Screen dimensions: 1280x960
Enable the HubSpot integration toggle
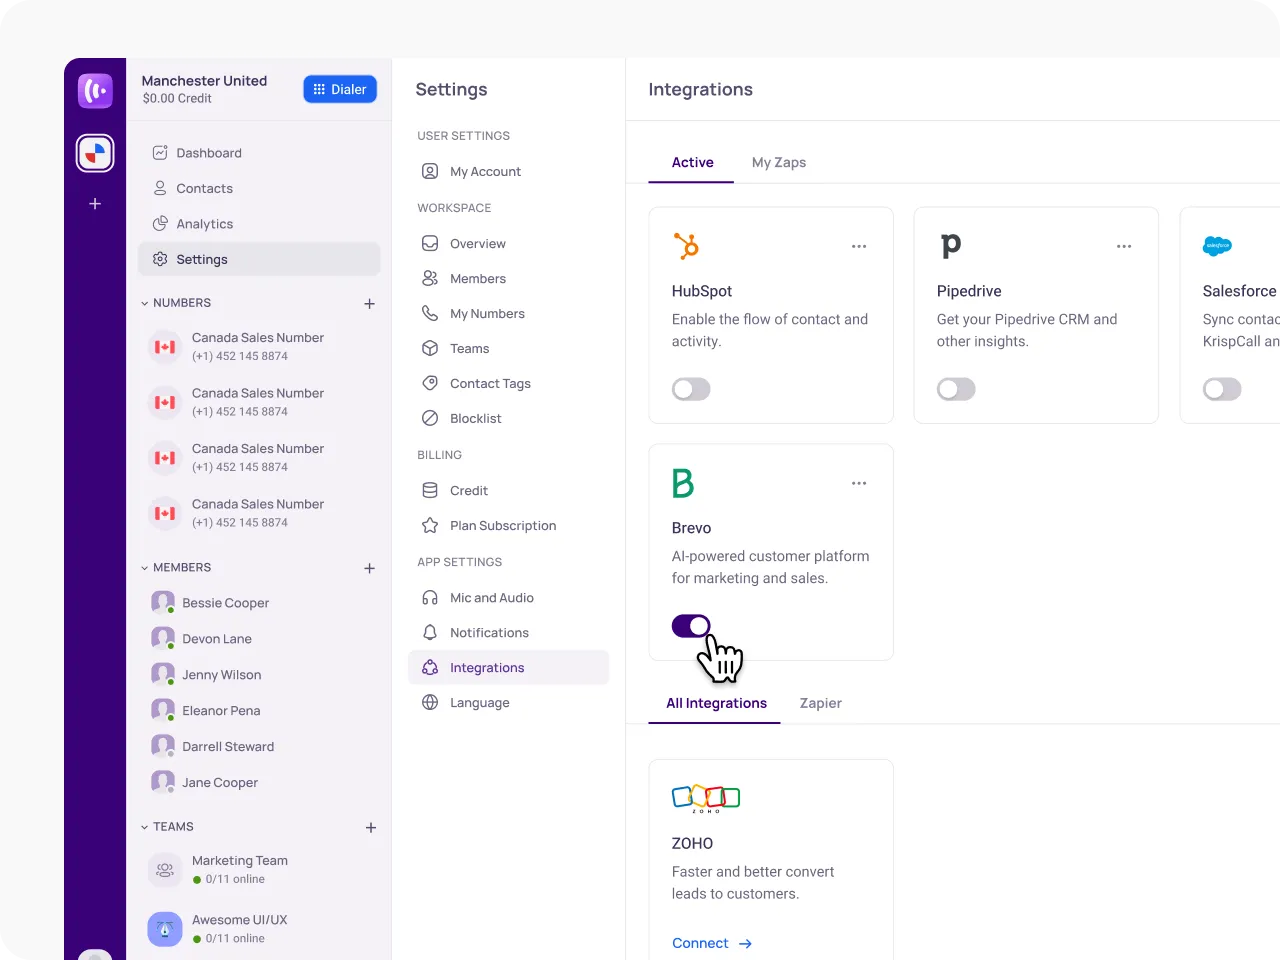click(x=691, y=389)
